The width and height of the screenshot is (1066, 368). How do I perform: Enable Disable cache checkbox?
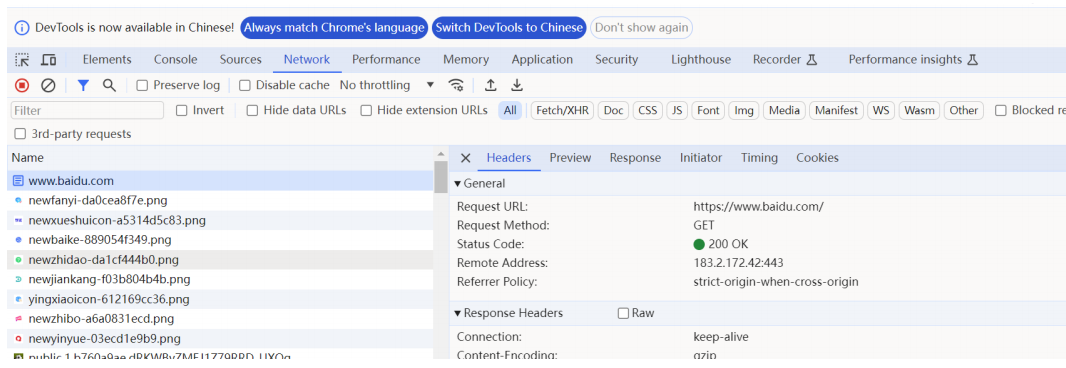click(245, 86)
